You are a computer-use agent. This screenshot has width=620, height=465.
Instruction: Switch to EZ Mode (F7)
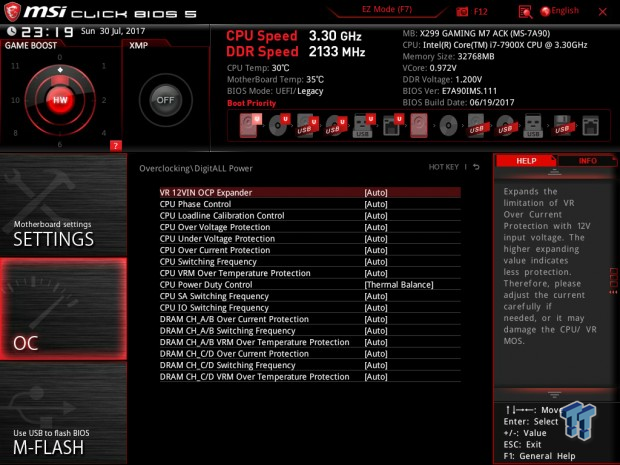[x=387, y=9]
